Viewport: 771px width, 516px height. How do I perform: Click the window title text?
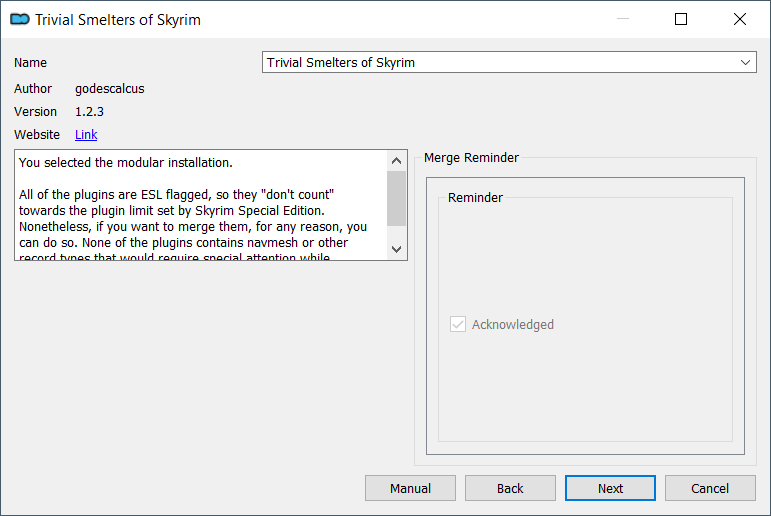(118, 20)
